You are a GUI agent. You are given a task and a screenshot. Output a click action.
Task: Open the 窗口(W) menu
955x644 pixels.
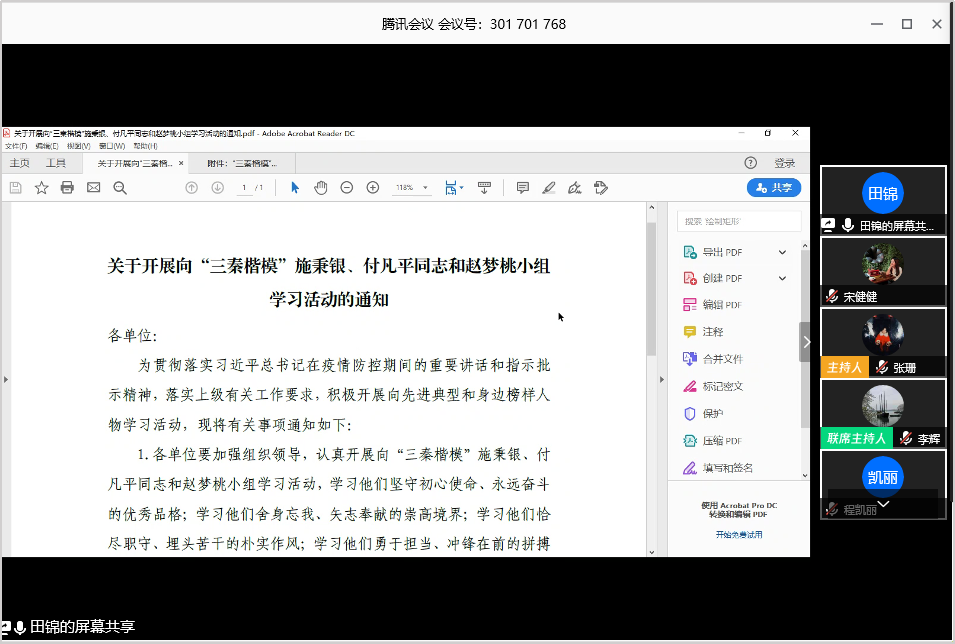112,146
